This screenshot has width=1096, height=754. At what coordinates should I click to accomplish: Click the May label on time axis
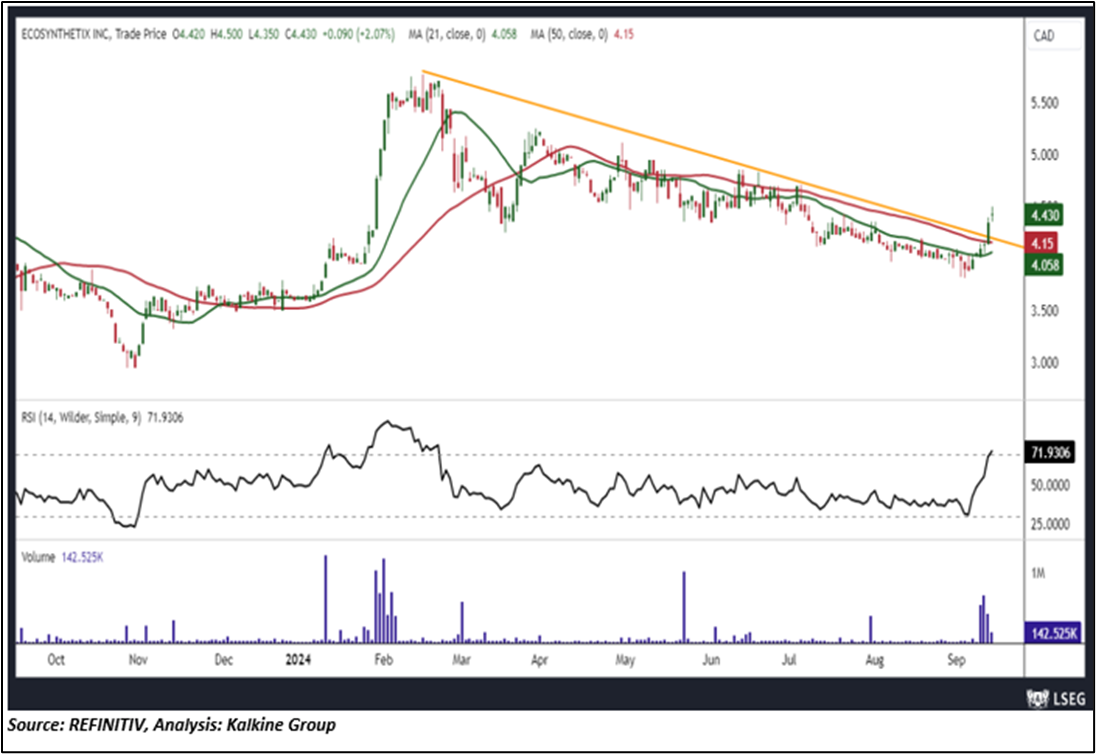tap(625, 660)
